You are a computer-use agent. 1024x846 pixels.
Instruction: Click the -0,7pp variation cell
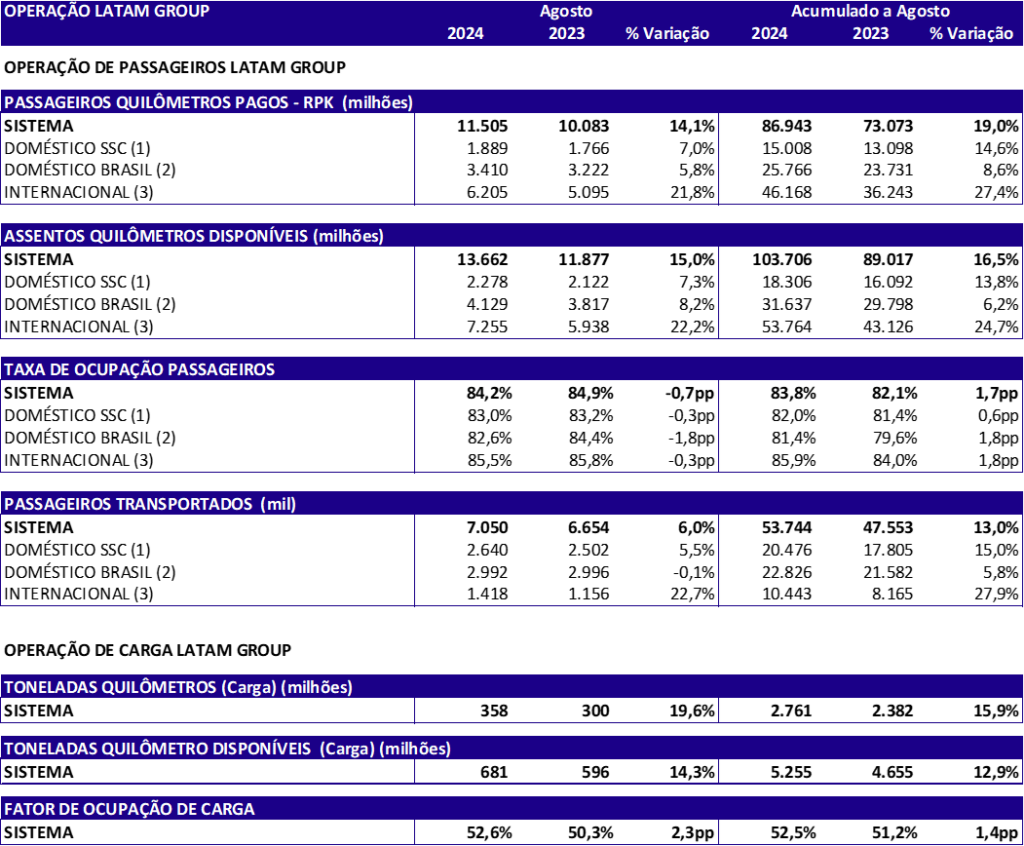(x=690, y=393)
